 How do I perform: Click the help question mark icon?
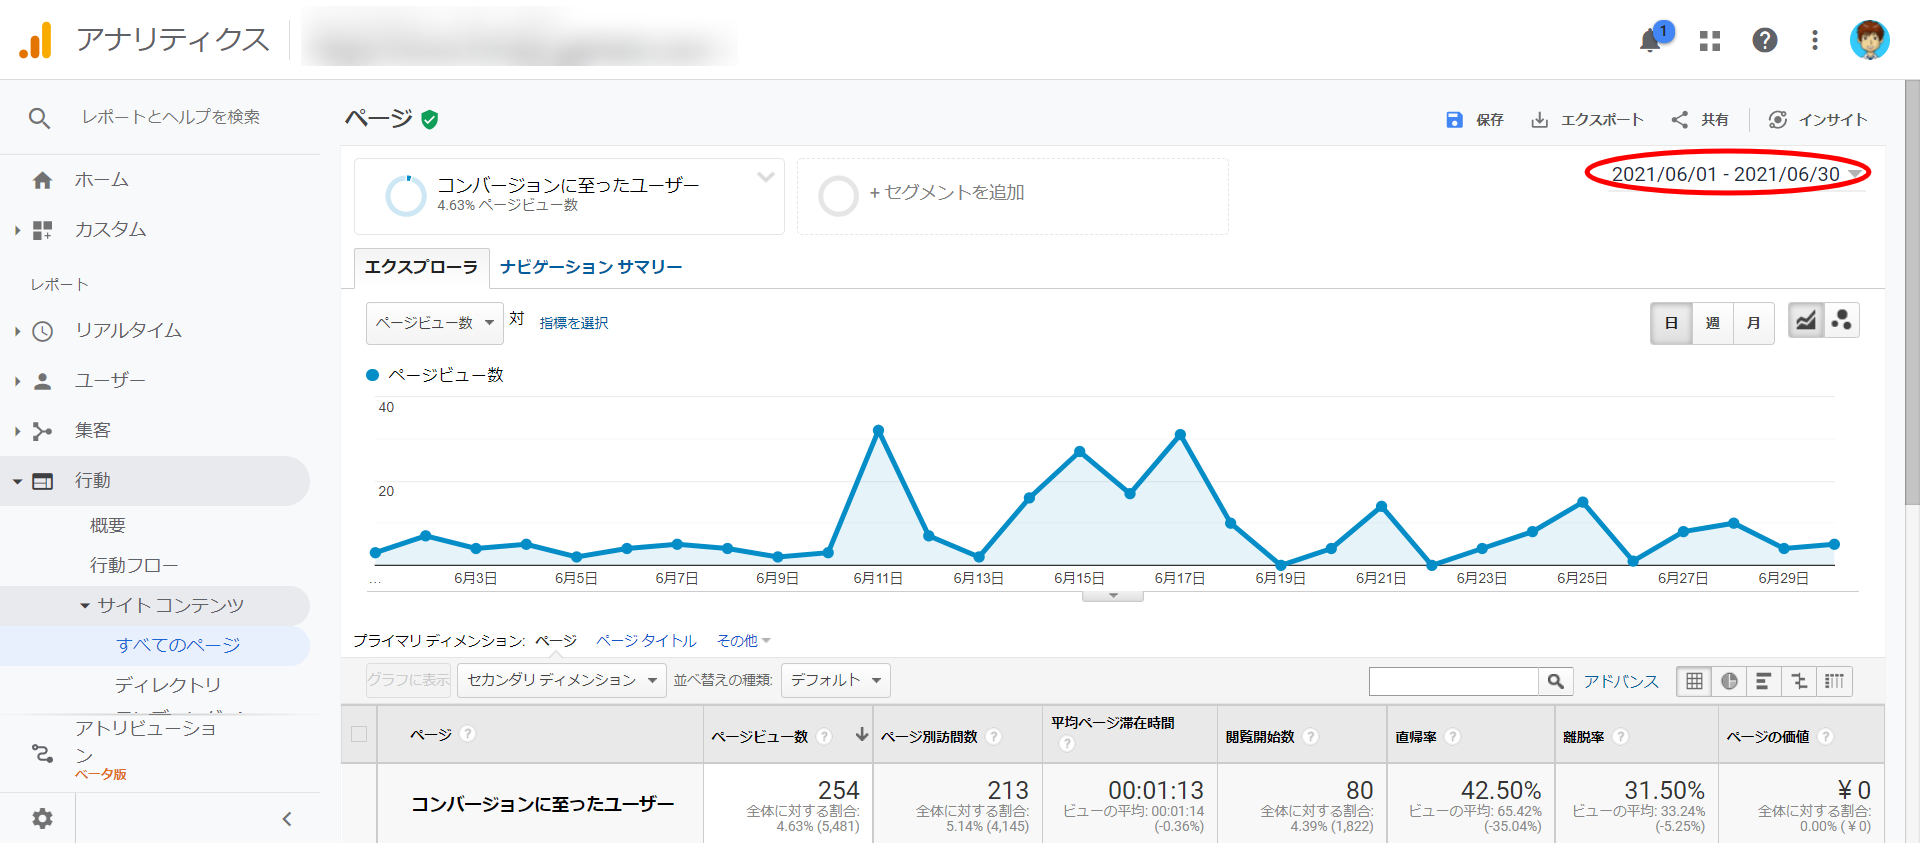click(1764, 40)
